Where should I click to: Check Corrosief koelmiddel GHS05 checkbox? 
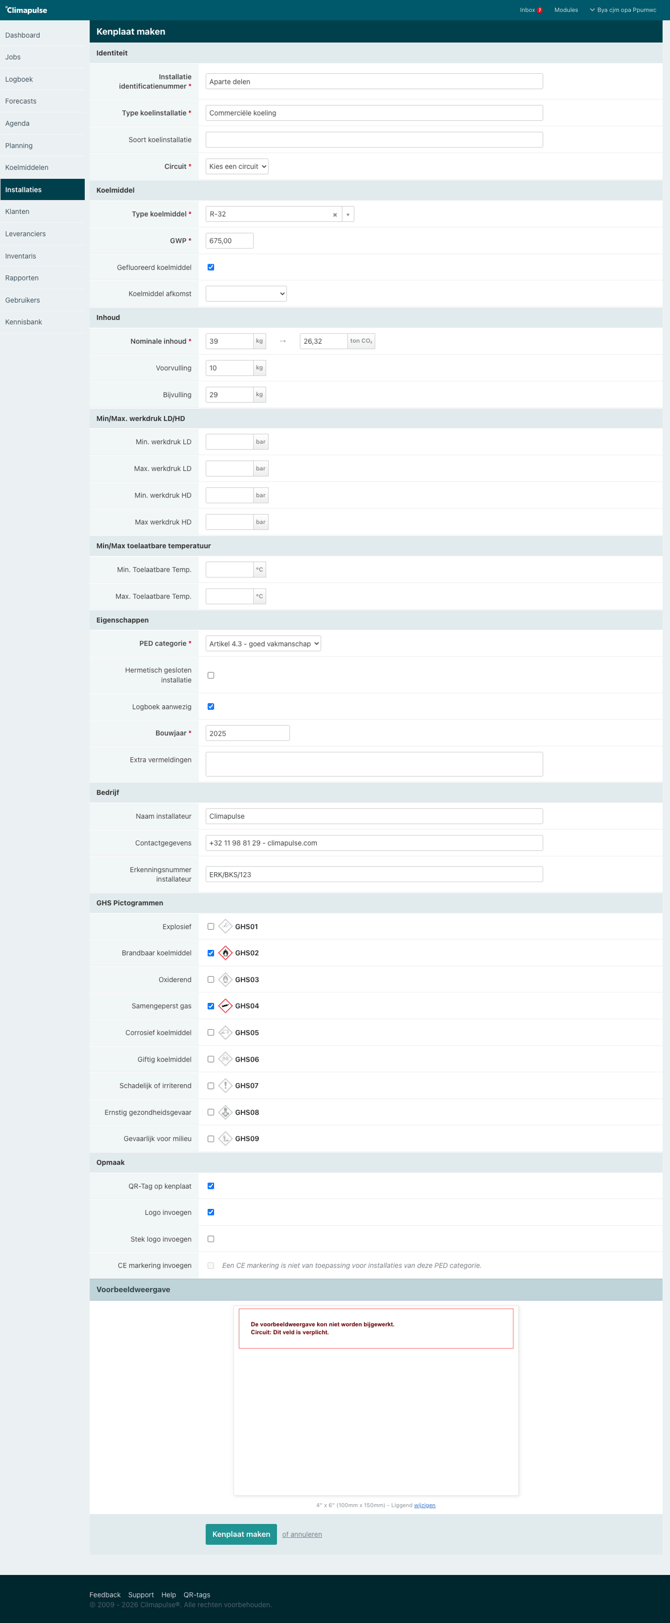211,1033
